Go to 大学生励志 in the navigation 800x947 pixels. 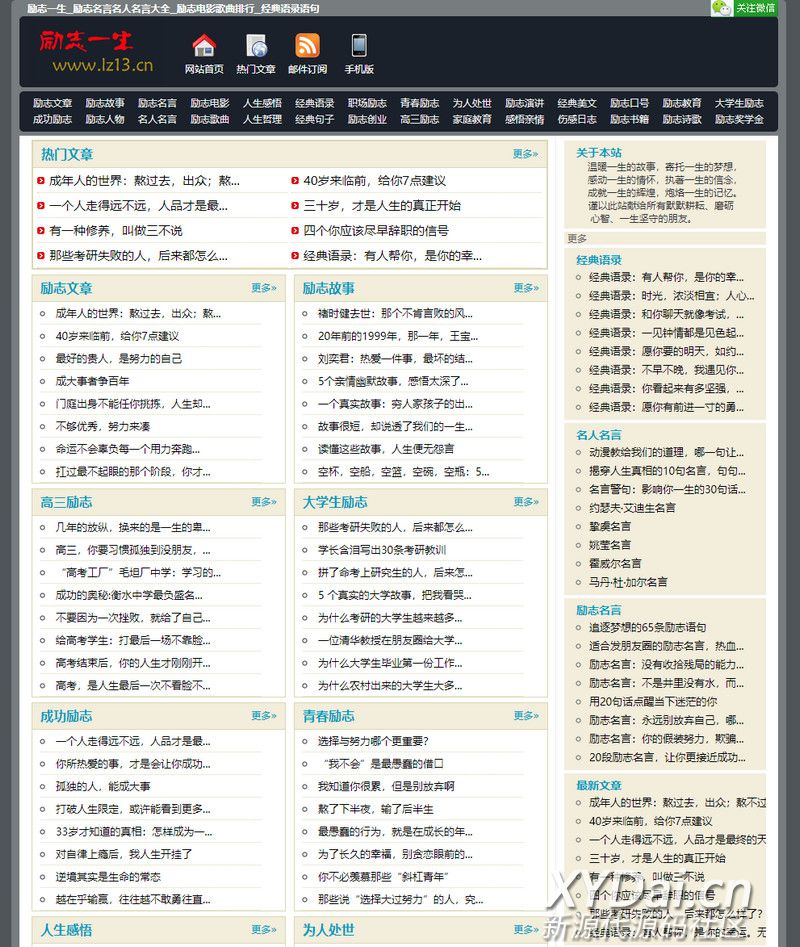[739, 103]
